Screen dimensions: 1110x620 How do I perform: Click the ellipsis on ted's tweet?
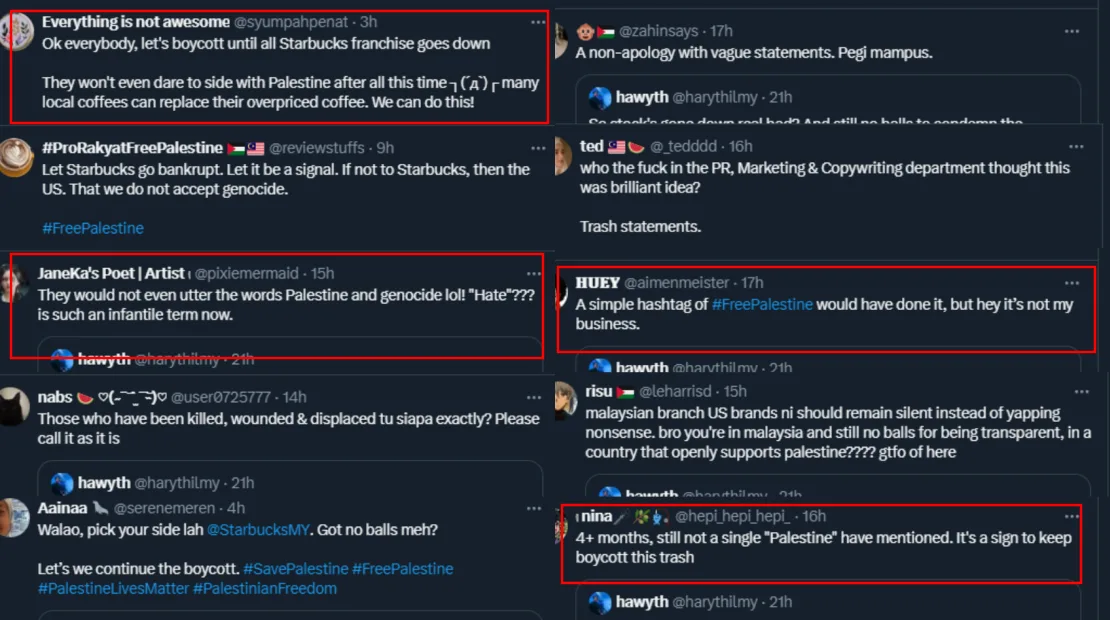[1072, 146]
